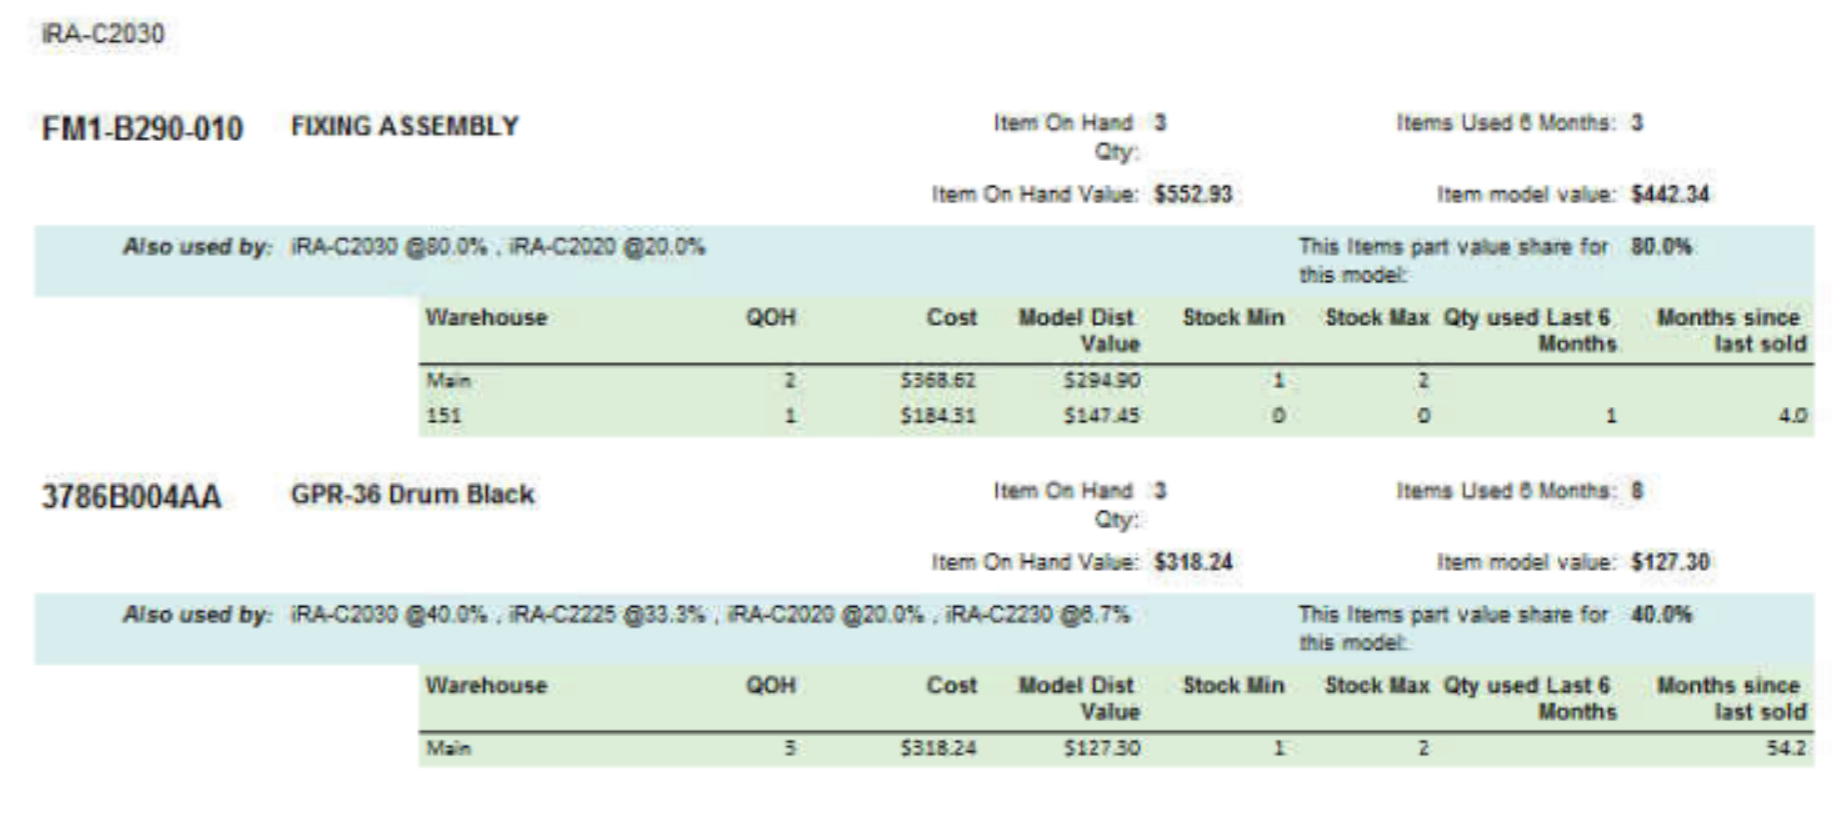Click the 80.0% part value share
Viewport: 1833px width, 813px height.
click(x=1661, y=246)
